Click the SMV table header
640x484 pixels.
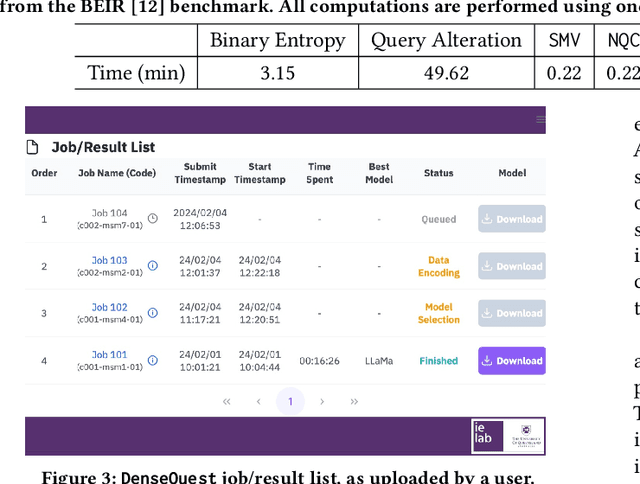(564, 40)
